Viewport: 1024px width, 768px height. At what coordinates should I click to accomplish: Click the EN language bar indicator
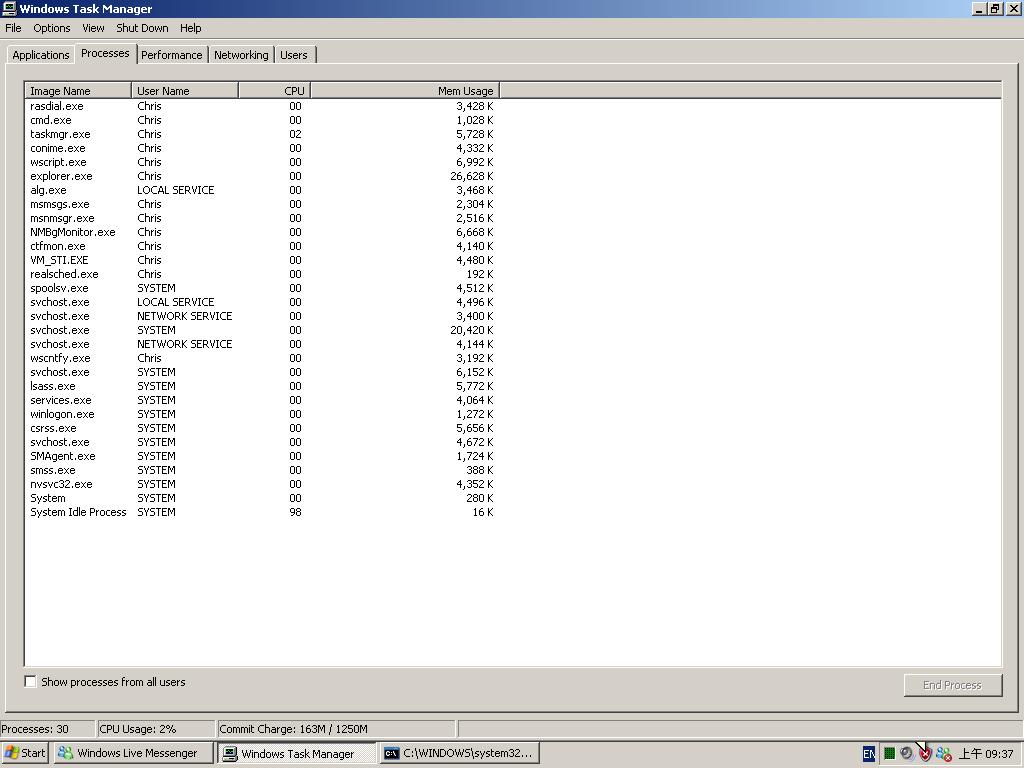click(868, 754)
